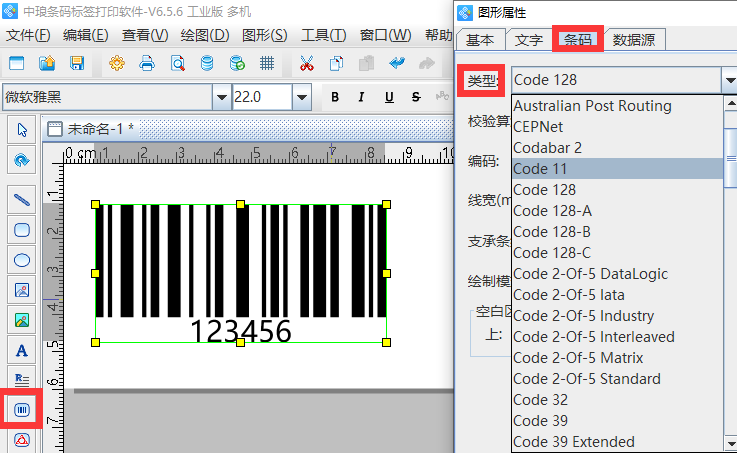Click the scissors cut icon
The height and width of the screenshot is (453, 737).
[306, 64]
